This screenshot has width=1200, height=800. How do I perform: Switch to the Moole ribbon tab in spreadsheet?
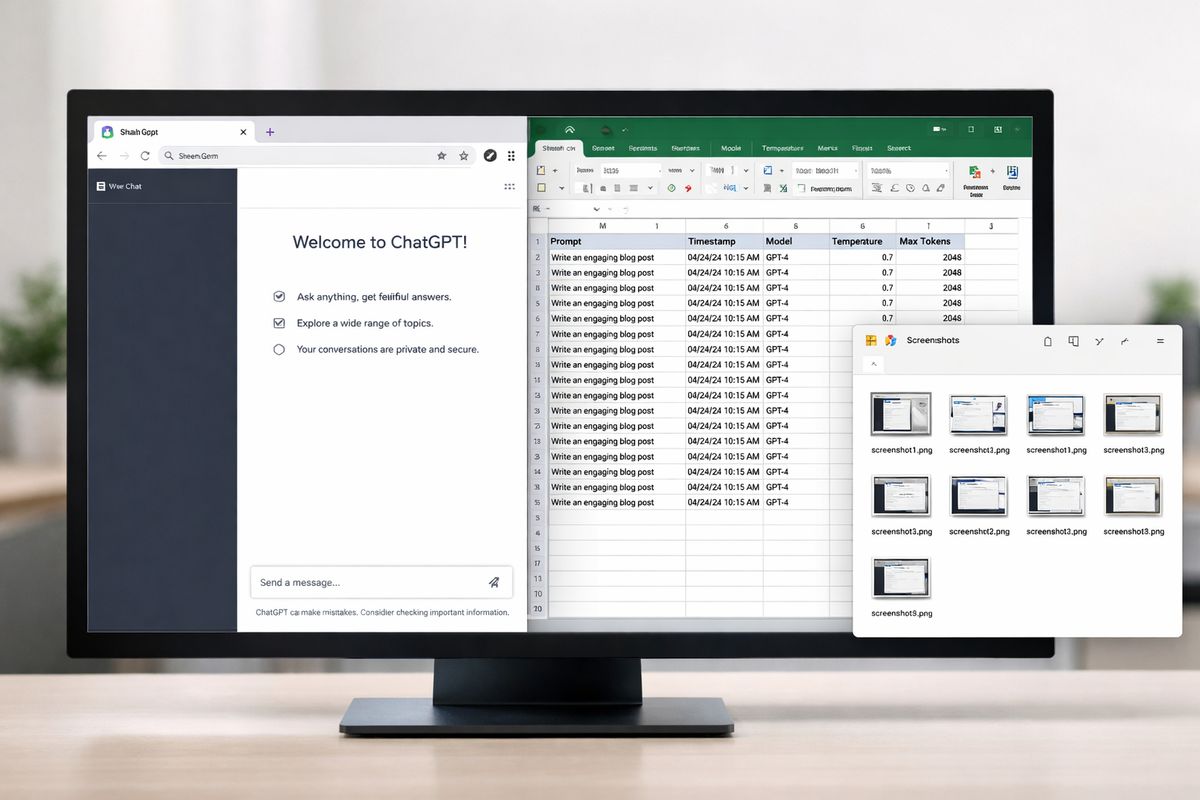click(731, 148)
